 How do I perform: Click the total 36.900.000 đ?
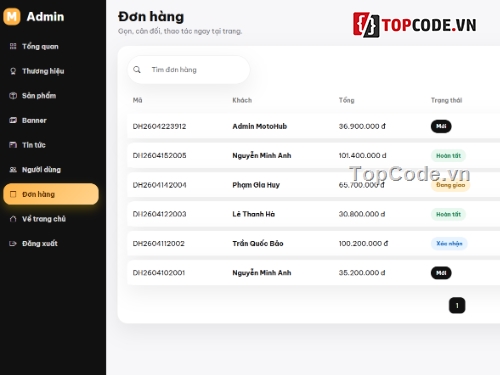click(x=362, y=126)
